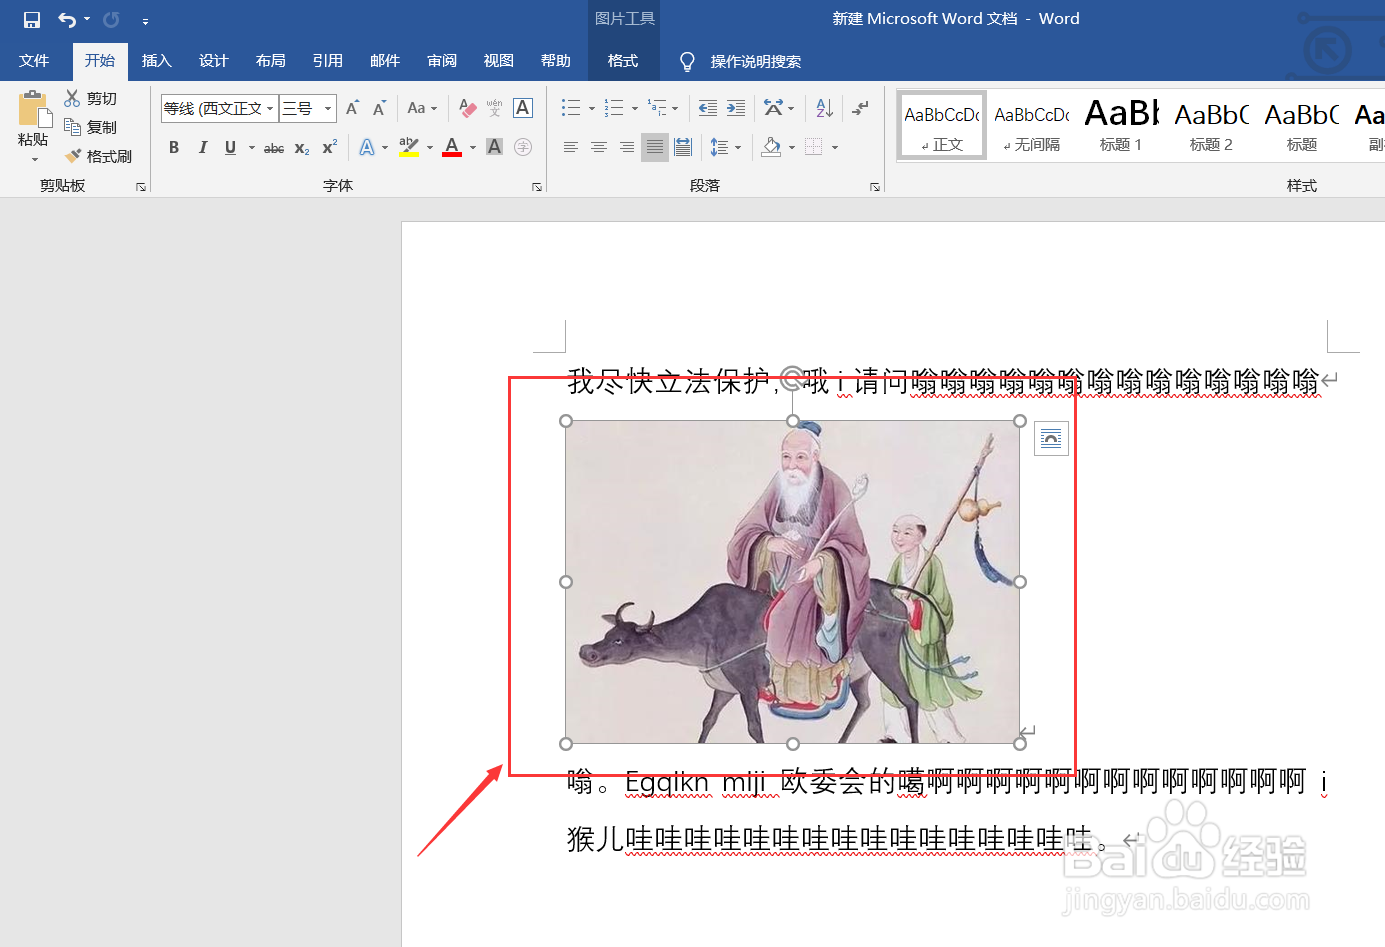Open the 引用 tab
The width and height of the screenshot is (1385, 947).
point(328,61)
